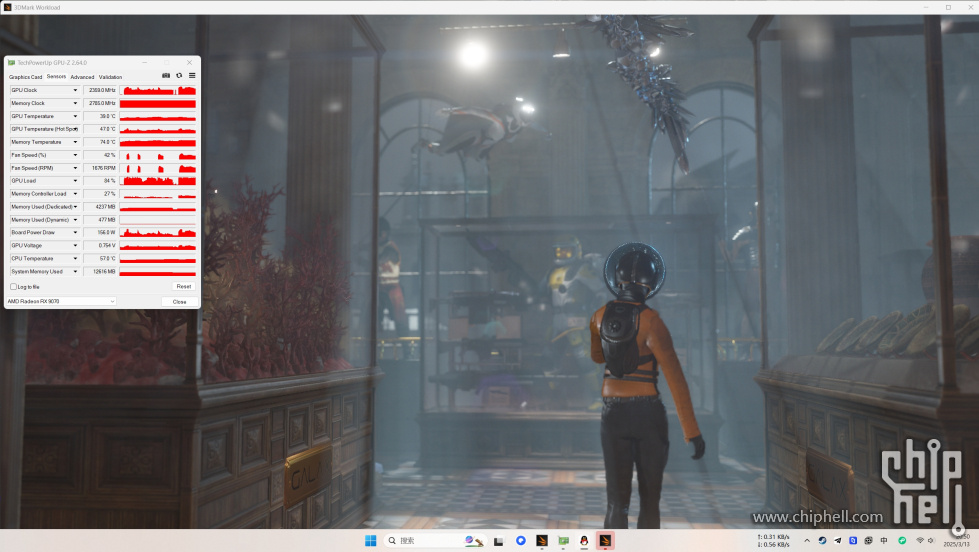979x552 pixels.
Task: Click the GPU-Z refresh icon
Action: (x=179, y=76)
